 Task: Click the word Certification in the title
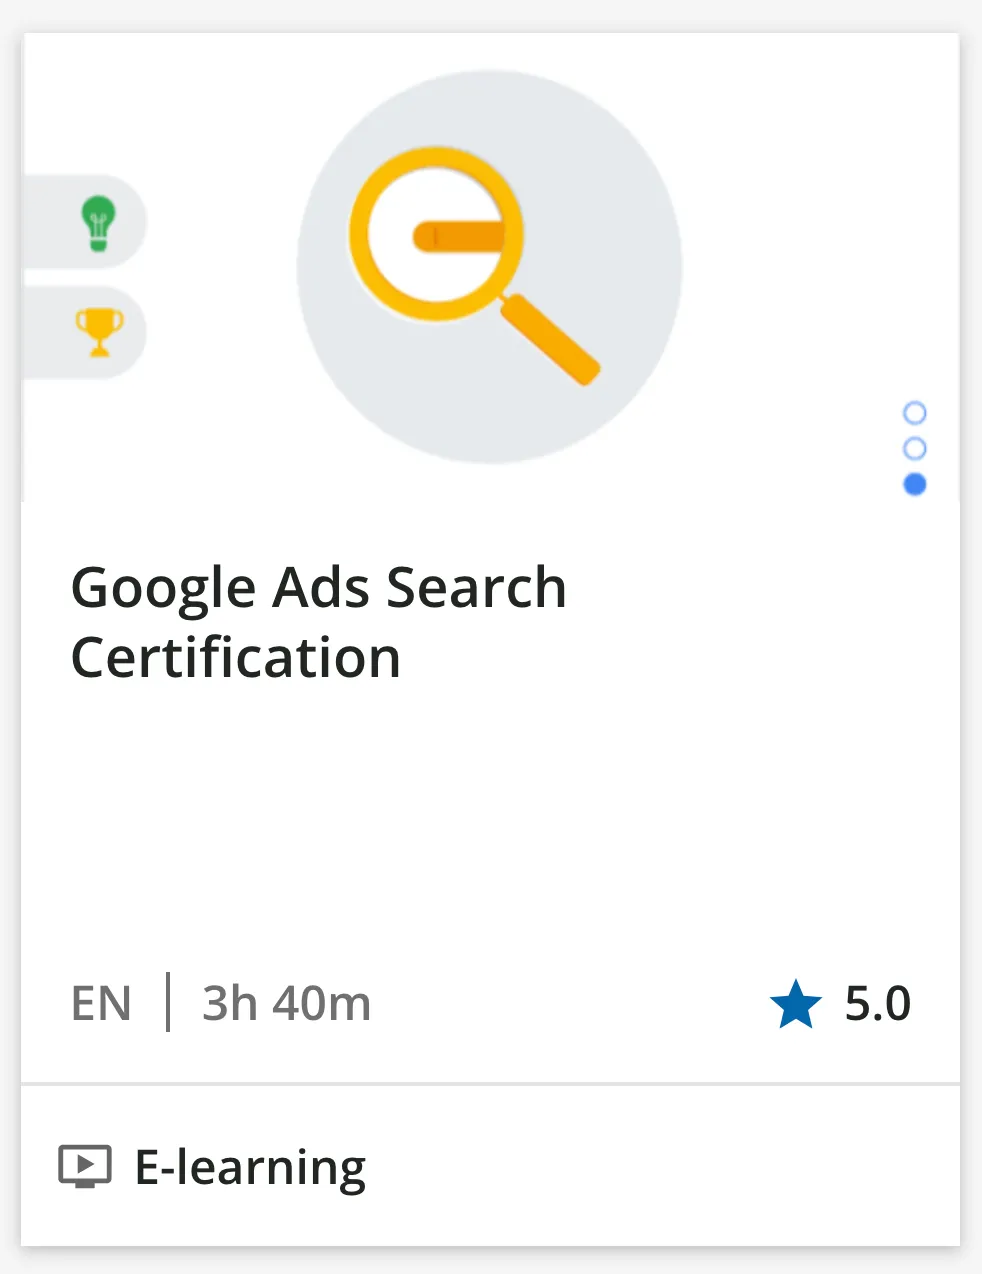(x=236, y=658)
